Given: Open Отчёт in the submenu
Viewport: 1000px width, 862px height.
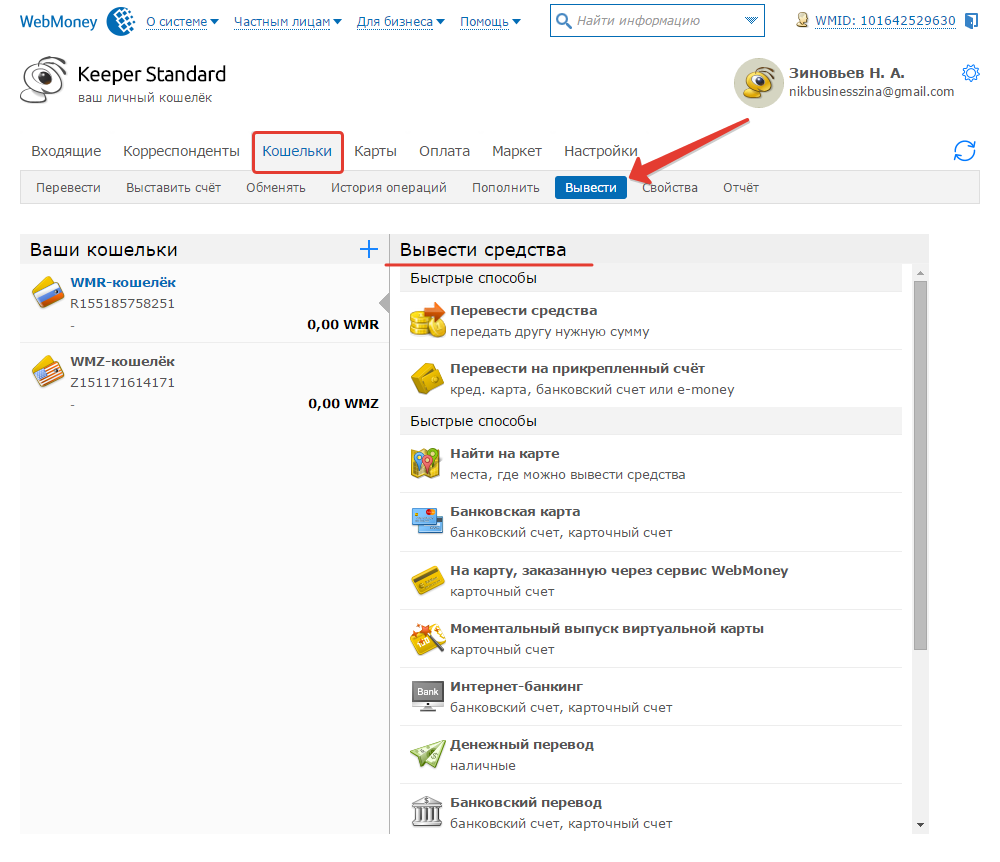Looking at the screenshot, I should tap(740, 187).
